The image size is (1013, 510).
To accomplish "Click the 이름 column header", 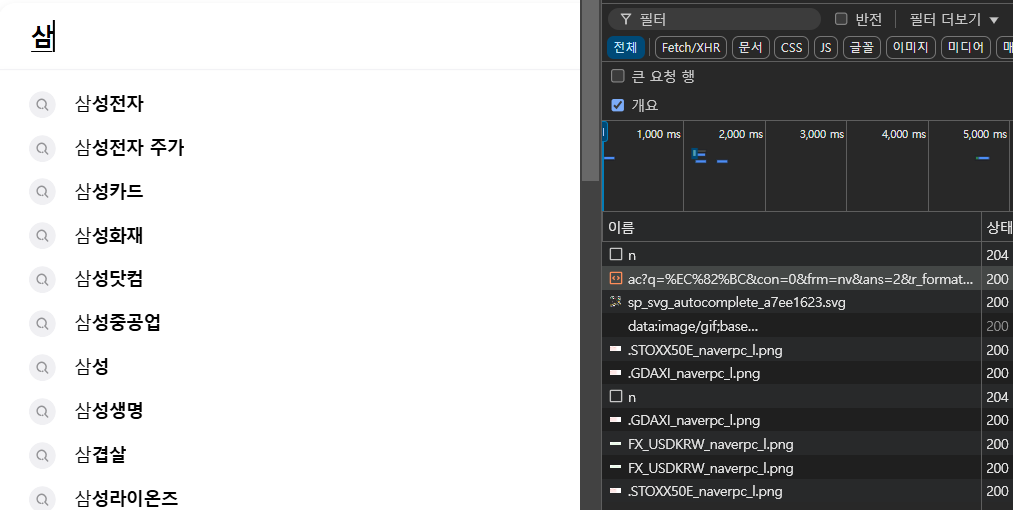I will click(791, 228).
